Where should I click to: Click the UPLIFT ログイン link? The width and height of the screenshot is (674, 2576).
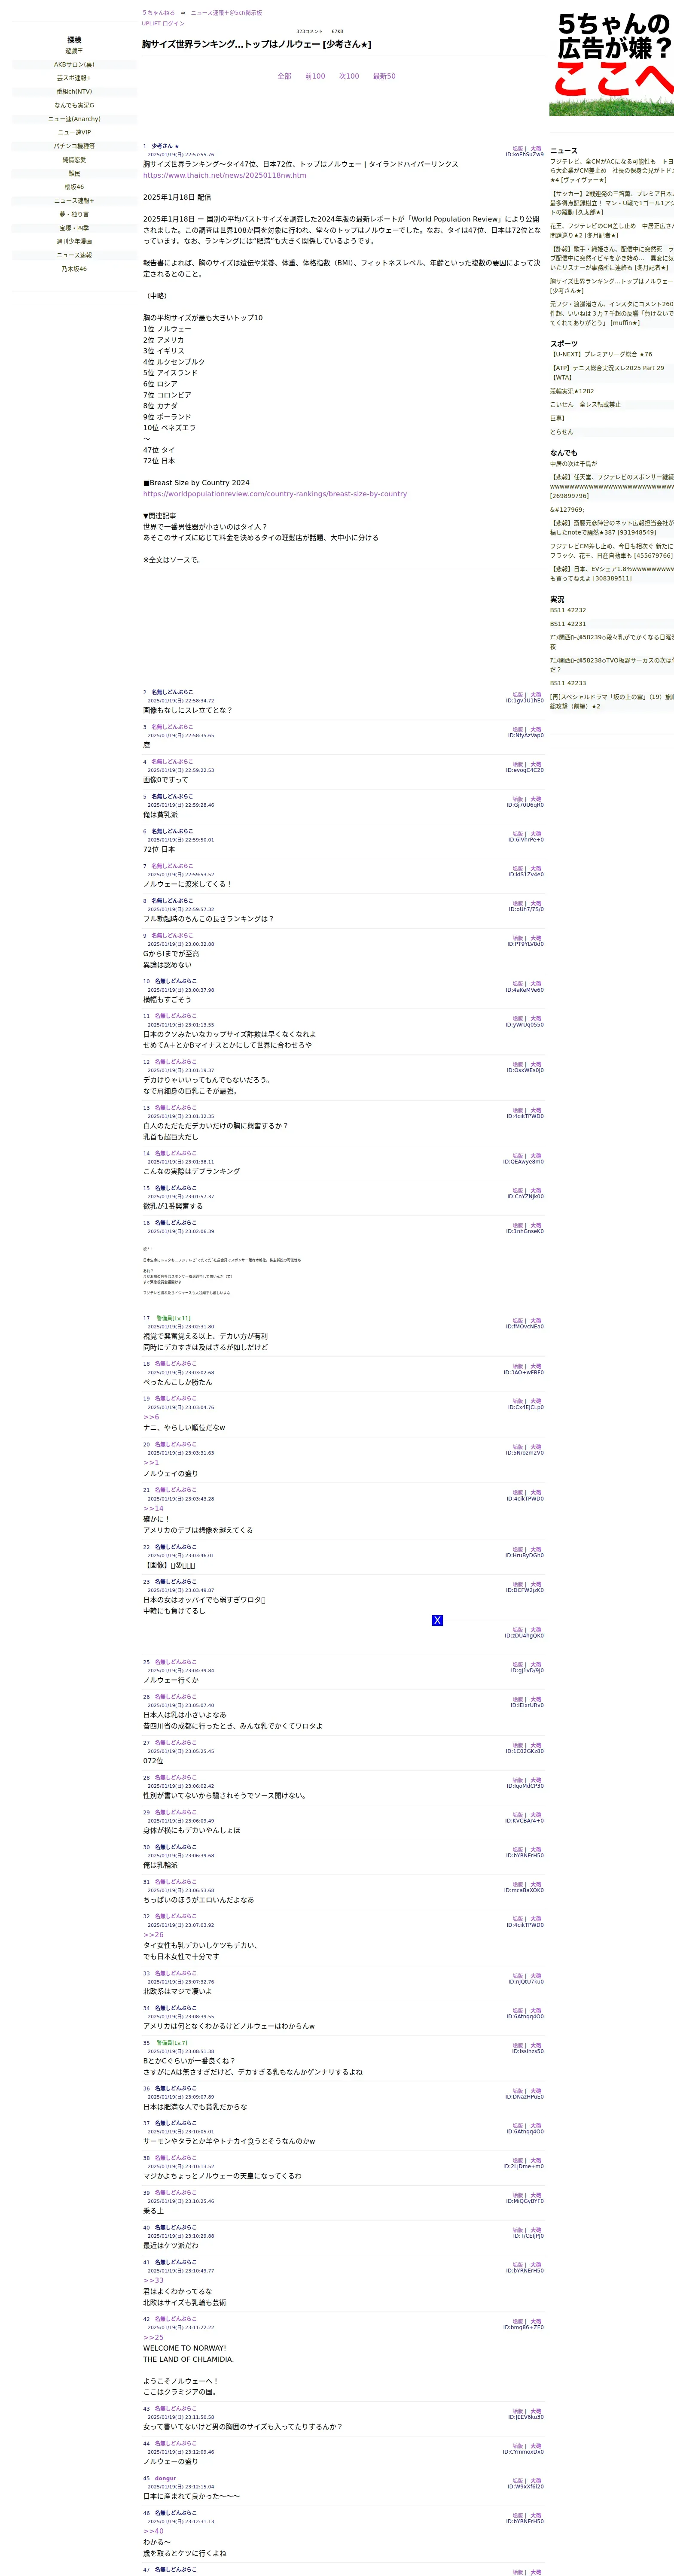pyautogui.click(x=163, y=23)
